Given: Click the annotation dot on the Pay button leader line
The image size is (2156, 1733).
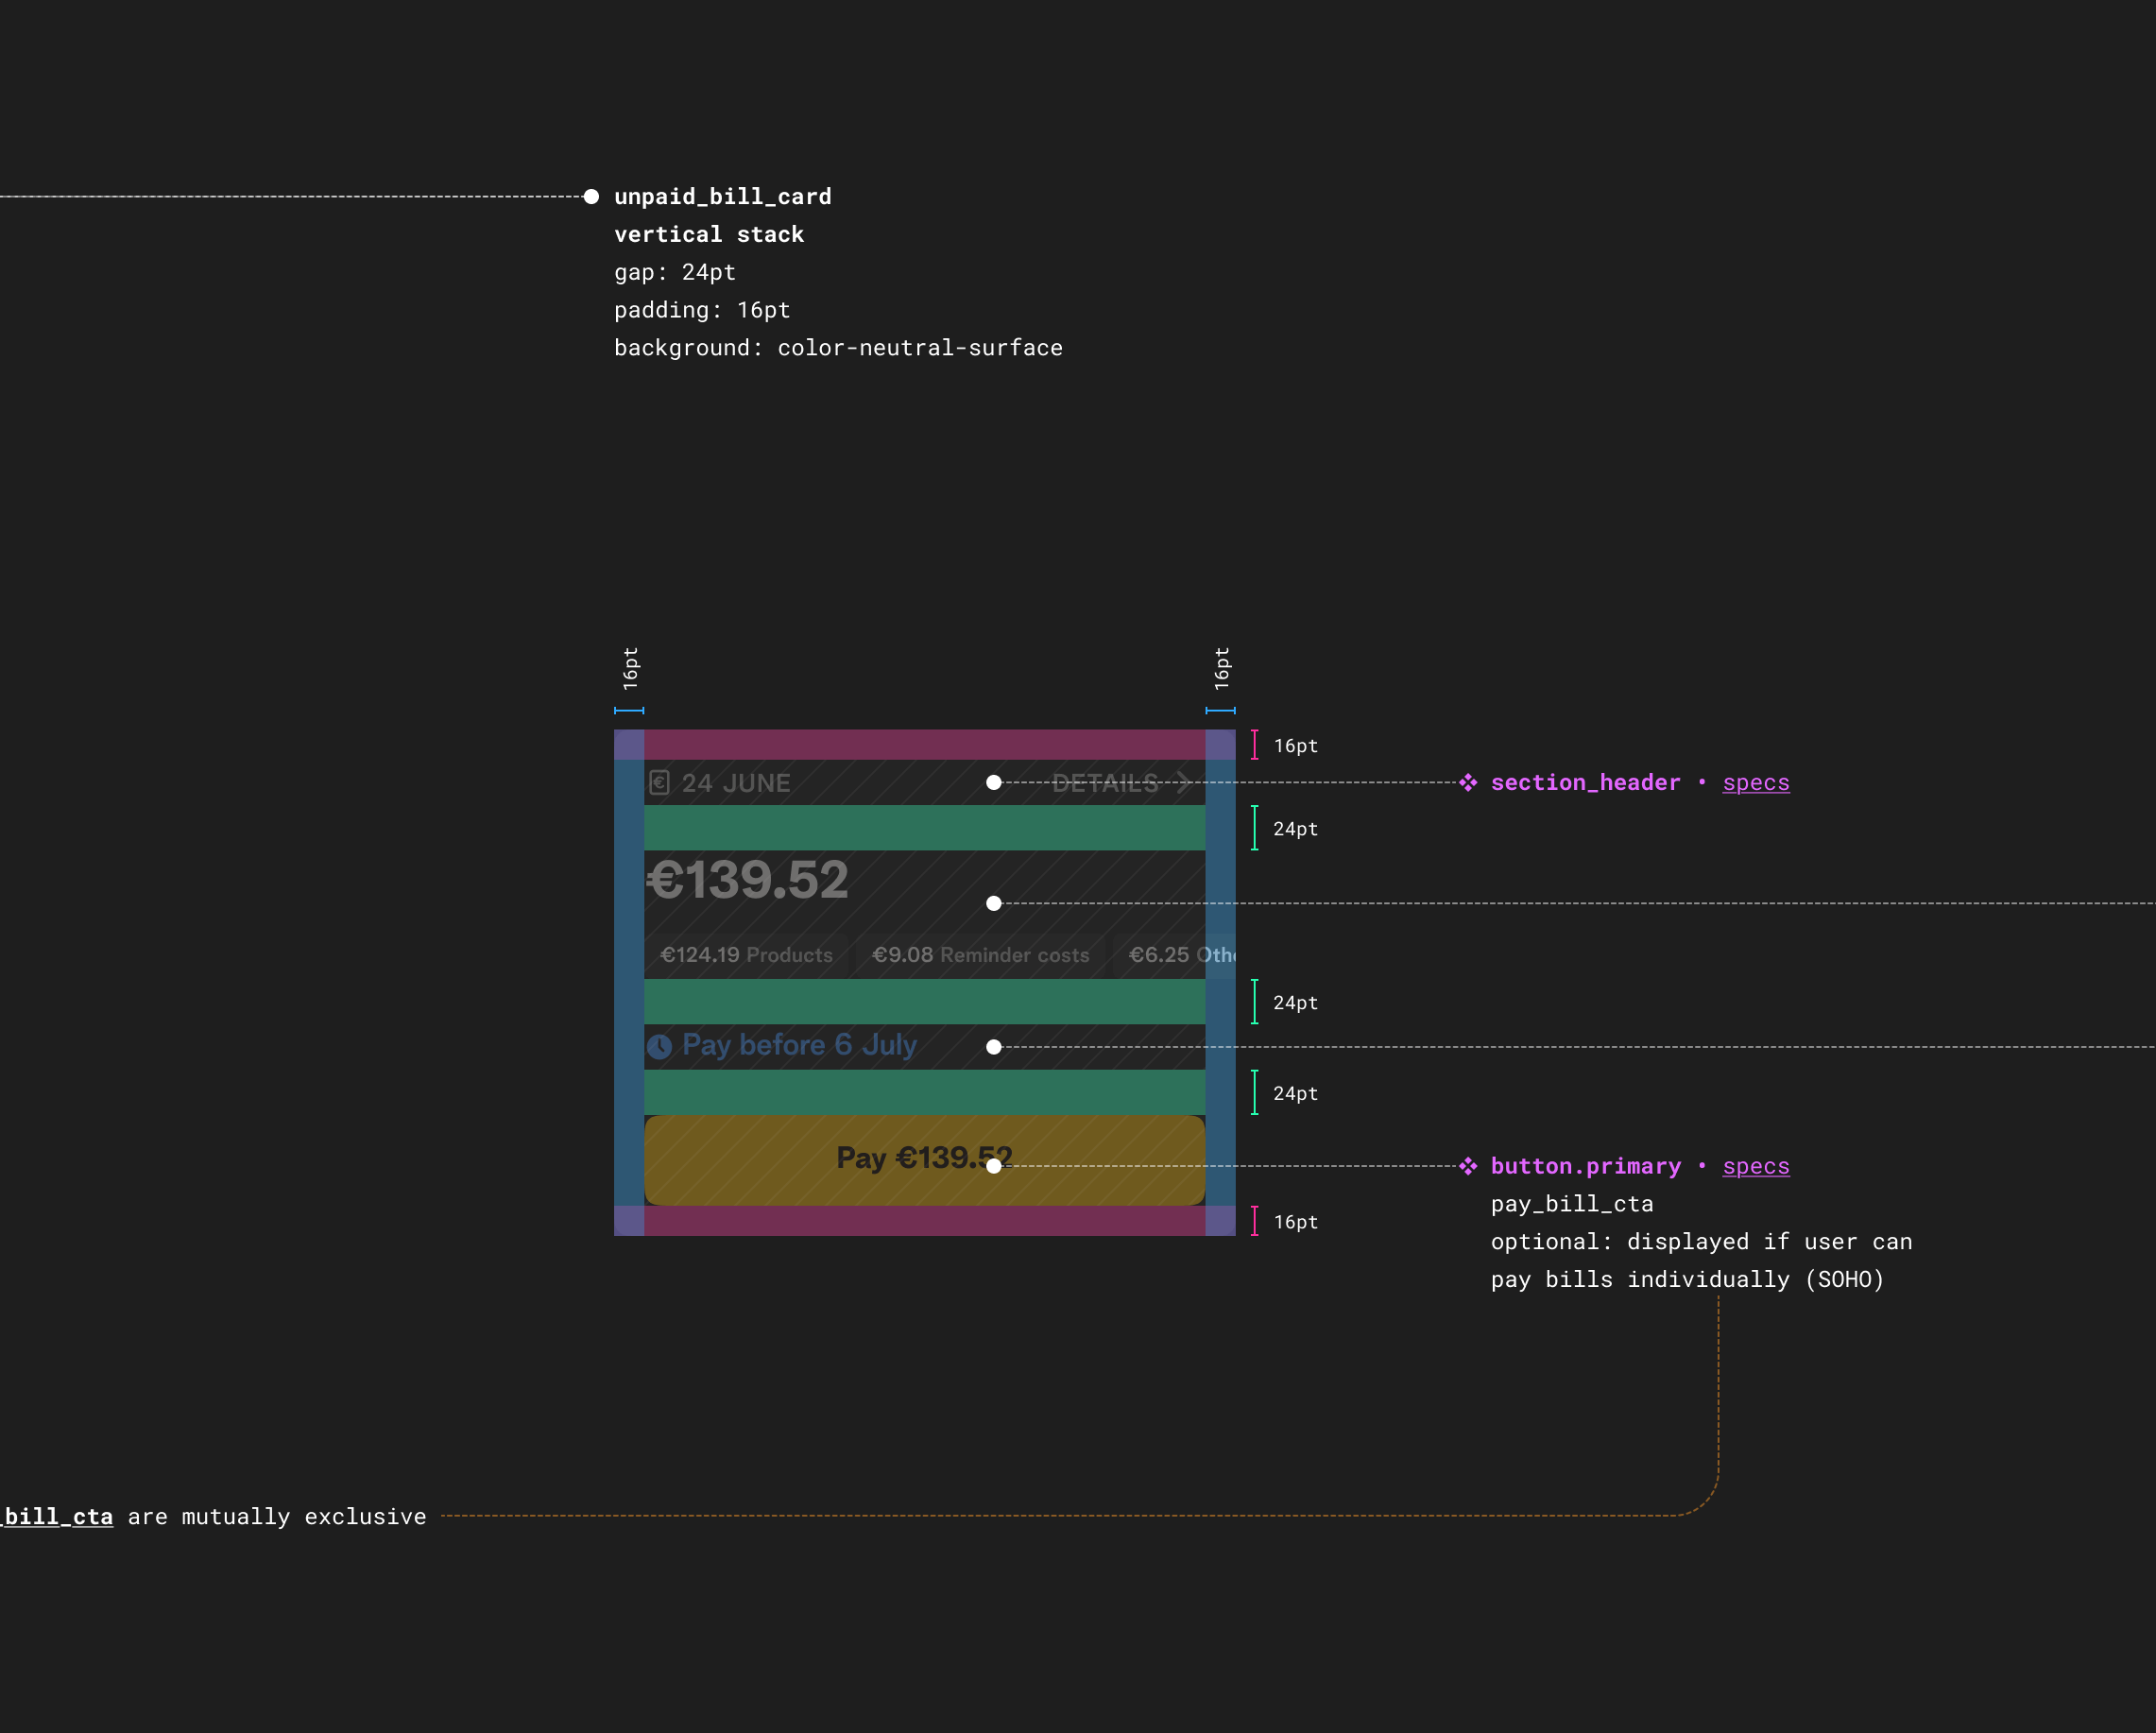Looking at the screenshot, I should (994, 1164).
